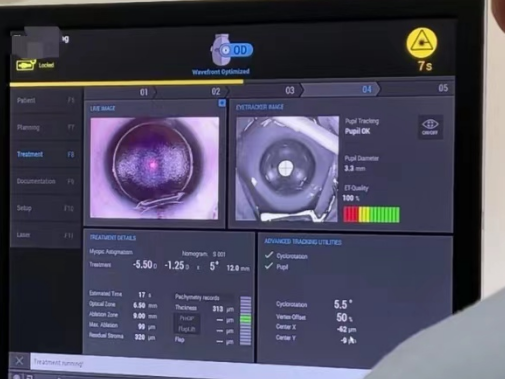The image size is (505, 379).
Task: Click the yellow Locked status icon
Action: pyautogui.click(x=26, y=64)
